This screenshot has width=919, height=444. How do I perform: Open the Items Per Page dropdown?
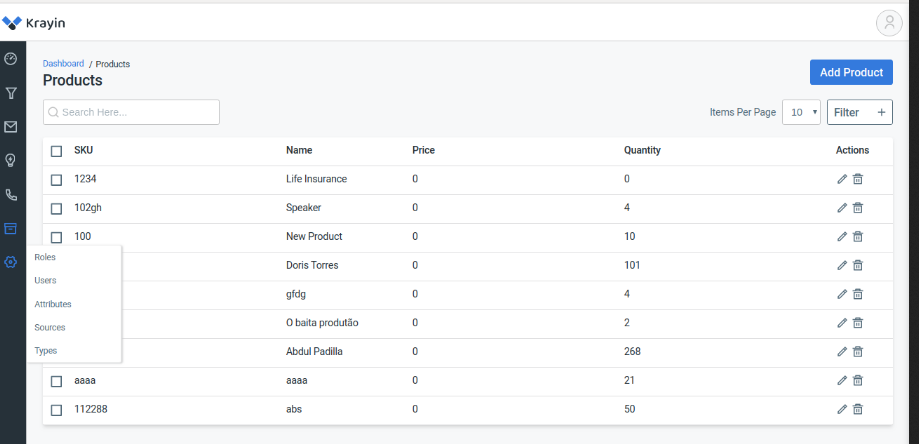tap(801, 112)
